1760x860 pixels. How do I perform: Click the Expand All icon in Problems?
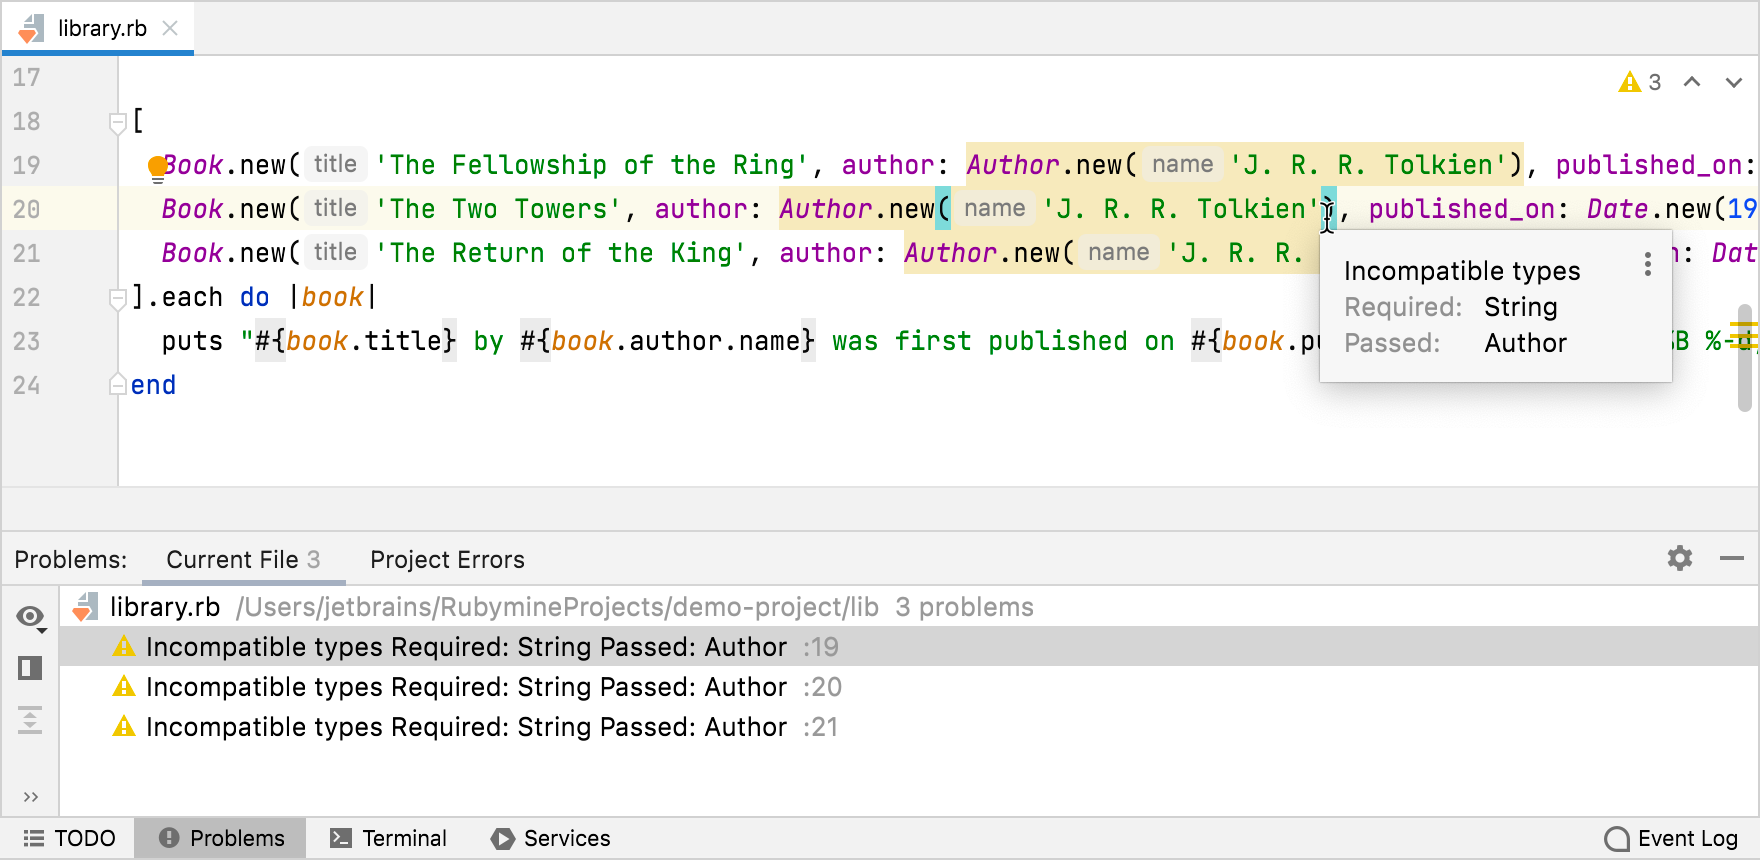point(30,720)
